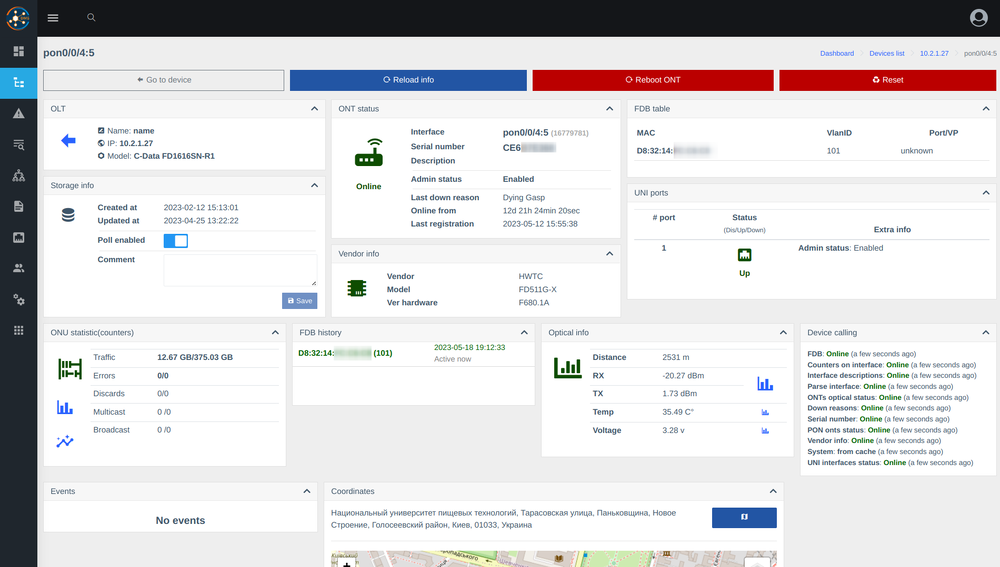Click into the Comment text field
Viewport: 1000px width, 567px height.
tap(240, 270)
